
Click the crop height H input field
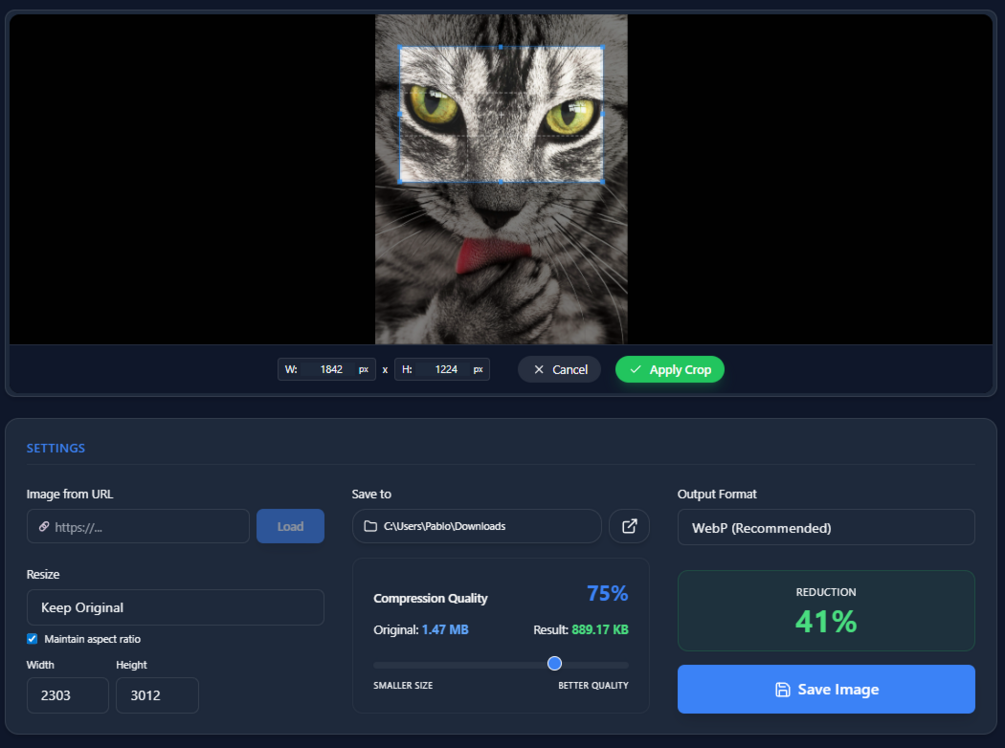(442, 369)
